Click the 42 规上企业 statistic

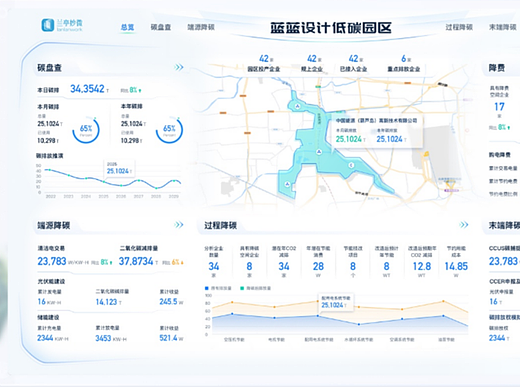click(x=312, y=63)
